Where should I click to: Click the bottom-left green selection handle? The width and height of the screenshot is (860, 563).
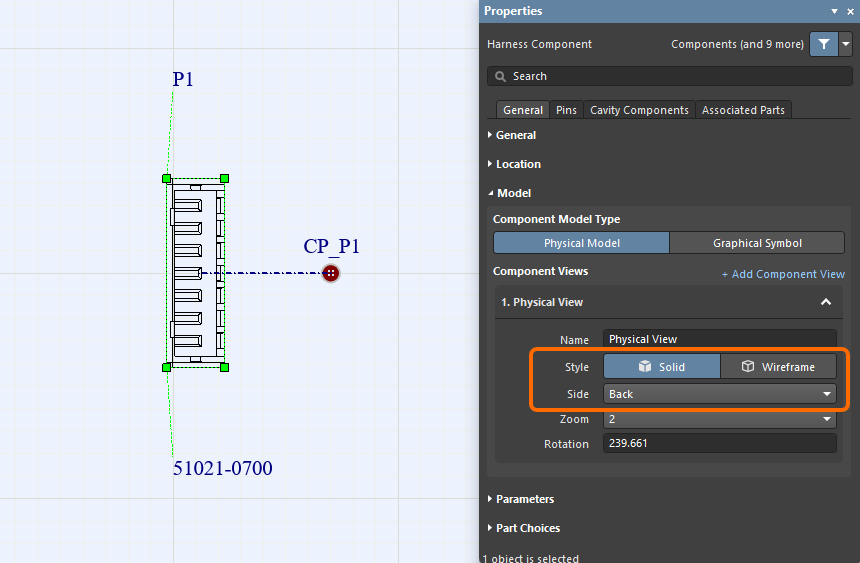click(167, 367)
